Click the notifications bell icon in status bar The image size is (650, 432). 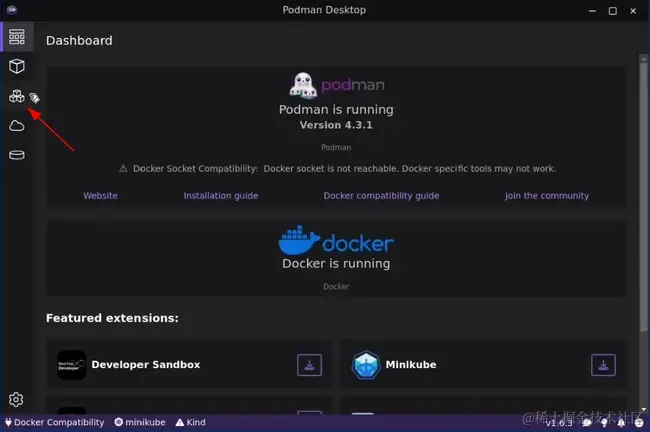[x=621, y=423]
